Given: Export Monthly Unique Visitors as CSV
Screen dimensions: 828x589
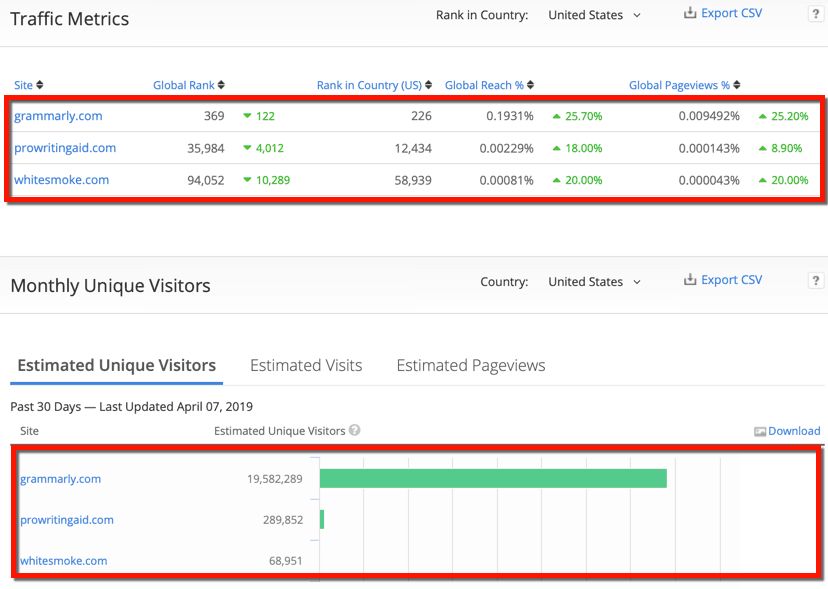Looking at the screenshot, I should click(723, 280).
